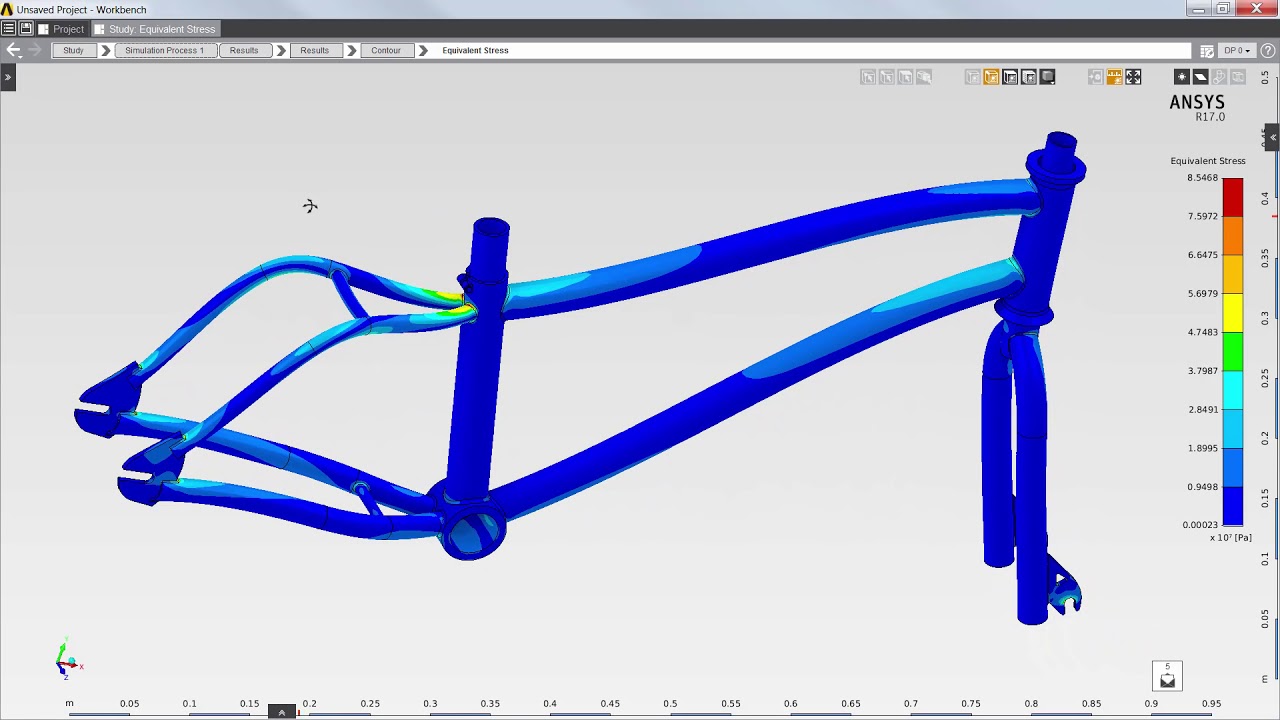The image size is (1280, 720).
Task: Click the 0.5 mark on bottom ruler
Action: [x=670, y=704]
